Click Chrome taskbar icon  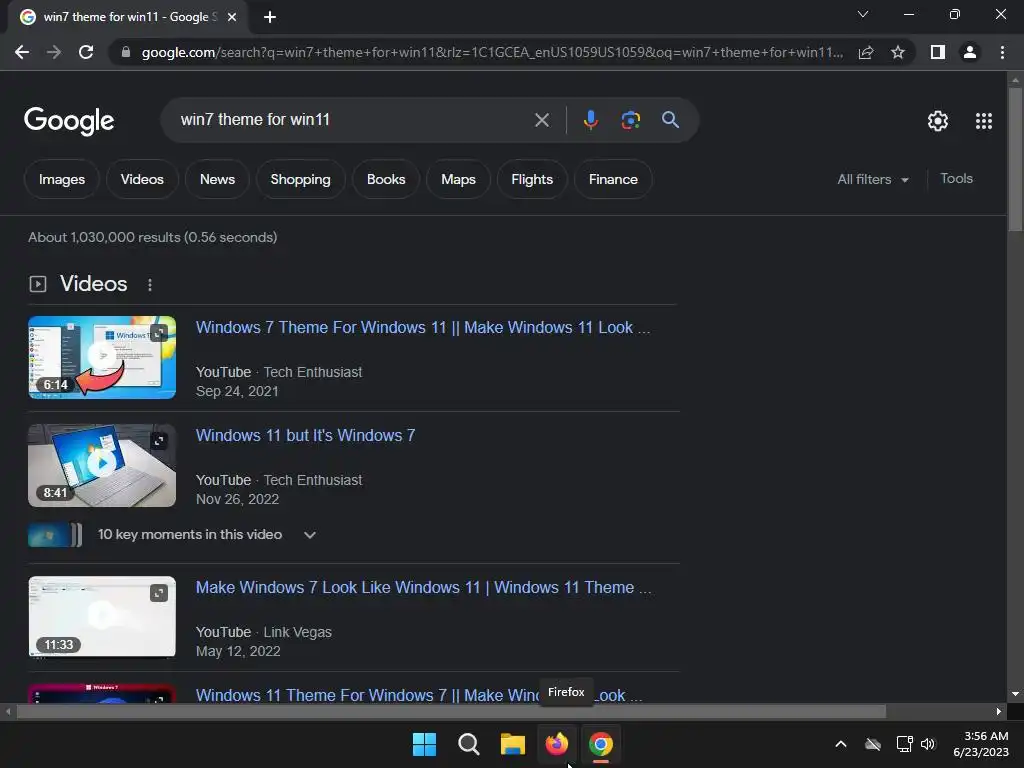point(601,744)
